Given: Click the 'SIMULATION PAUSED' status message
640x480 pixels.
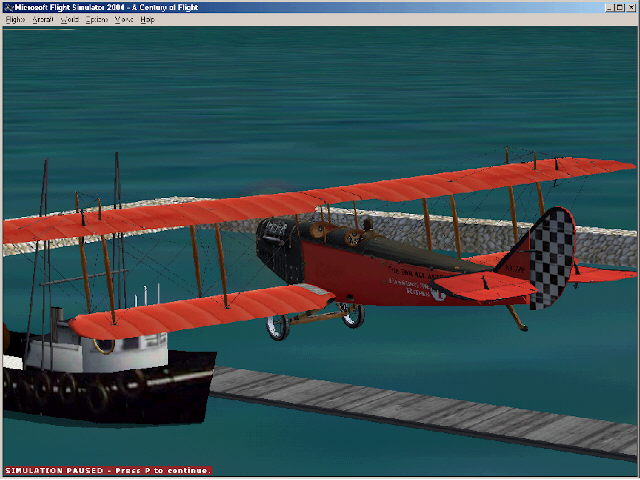Looking at the screenshot, I should point(108,471).
